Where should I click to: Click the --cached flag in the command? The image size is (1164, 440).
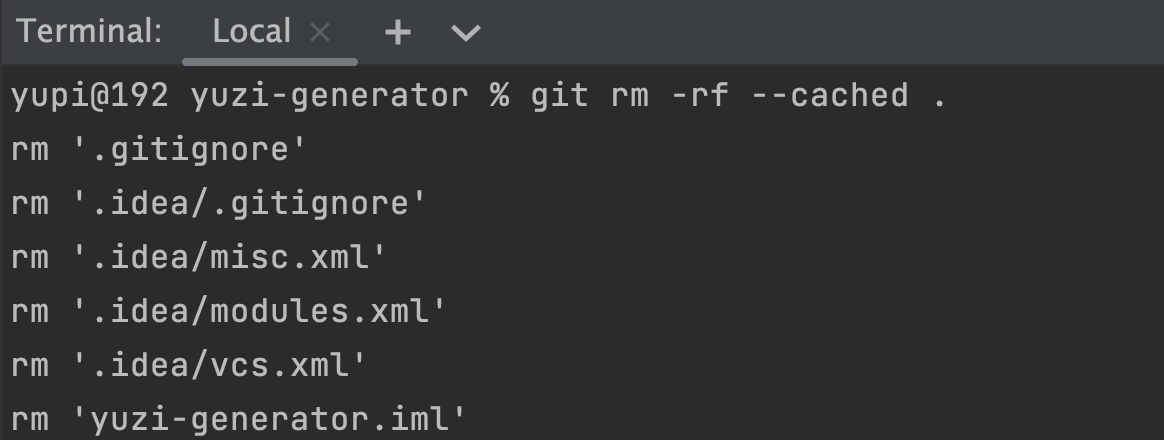[828, 96]
